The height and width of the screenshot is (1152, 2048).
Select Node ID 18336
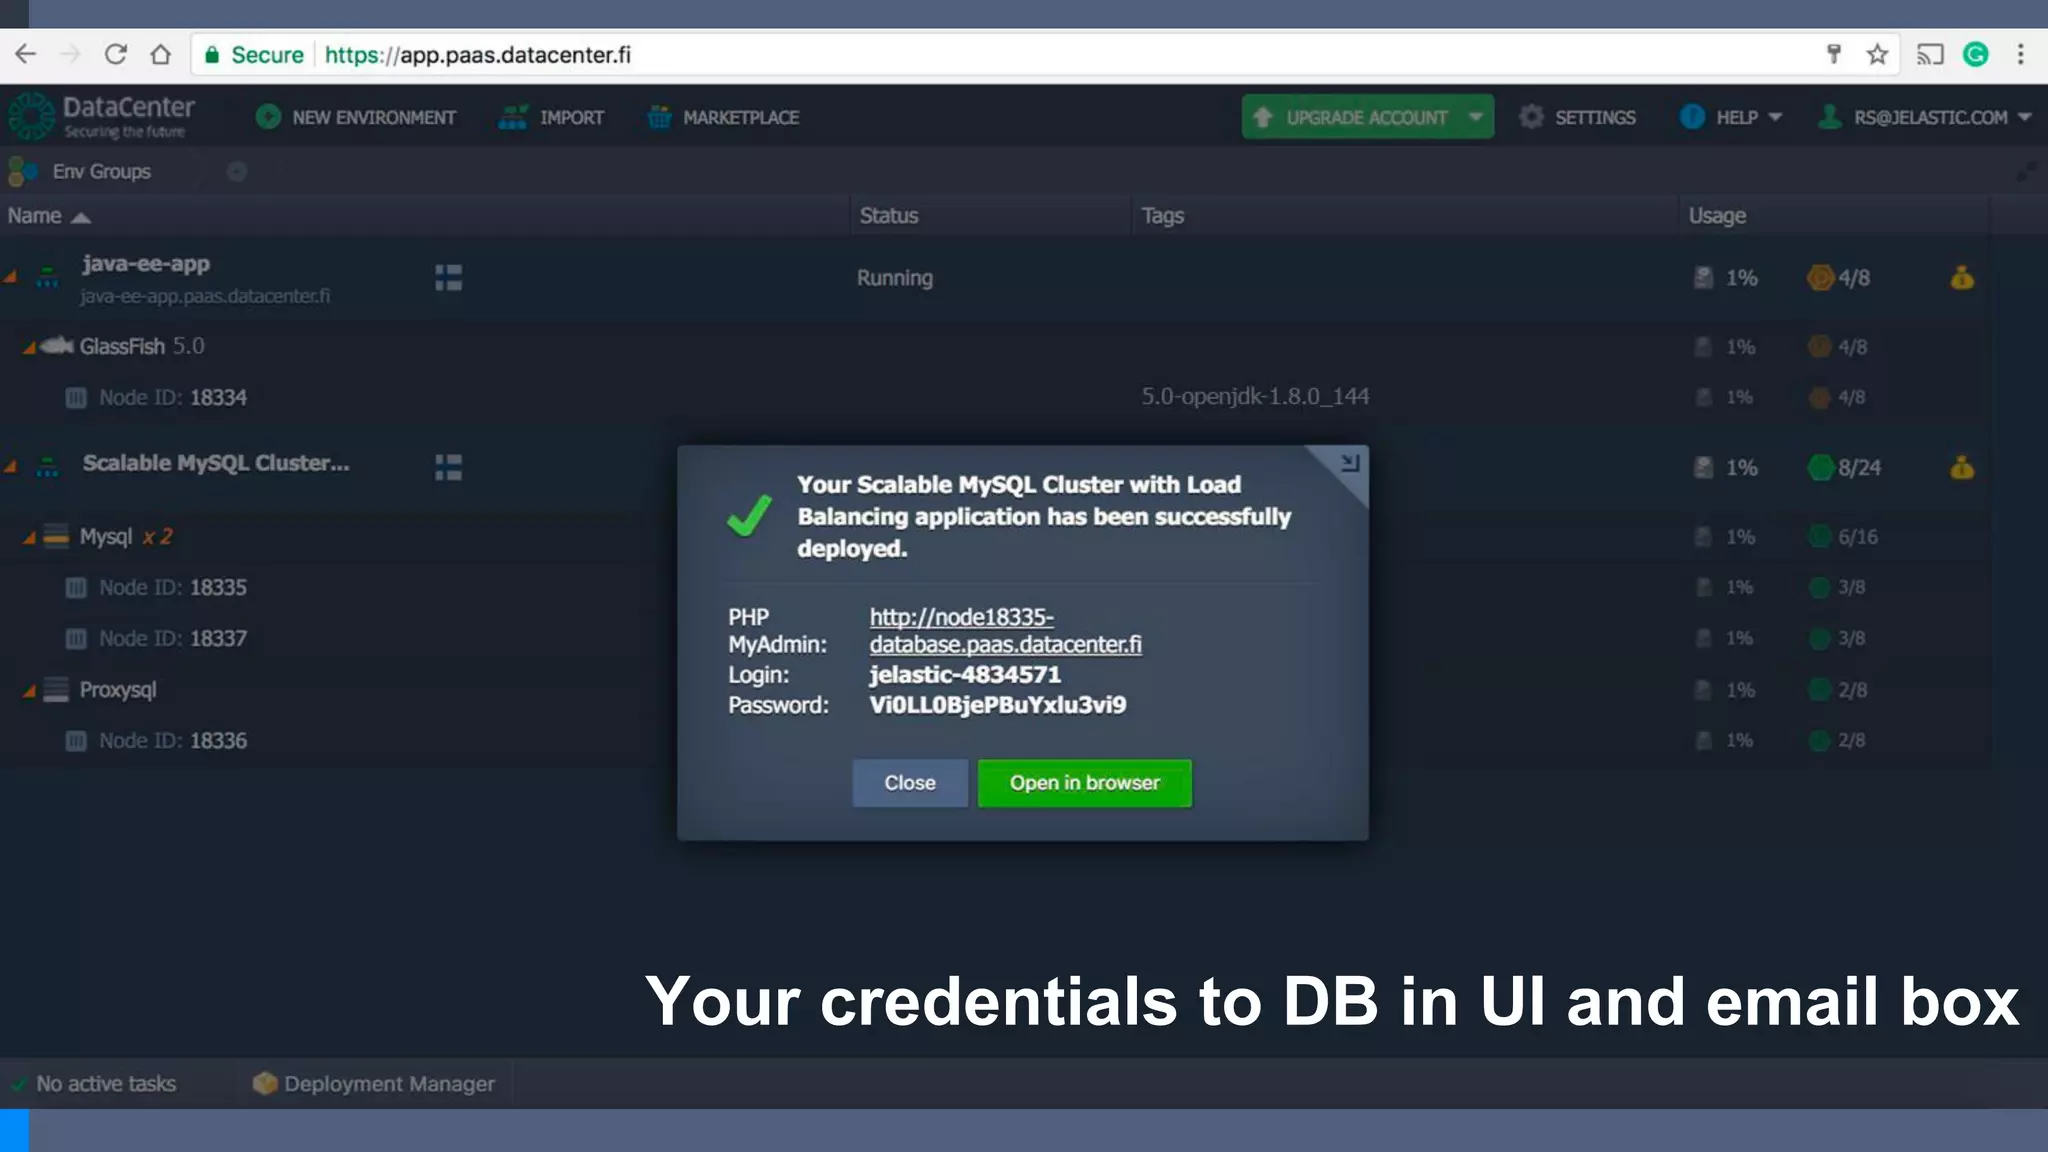[x=173, y=741]
